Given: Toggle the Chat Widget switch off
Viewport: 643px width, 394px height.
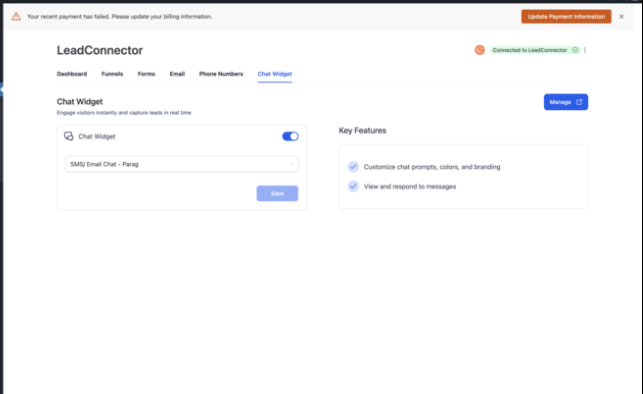Looking at the screenshot, I should tap(290, 136).
